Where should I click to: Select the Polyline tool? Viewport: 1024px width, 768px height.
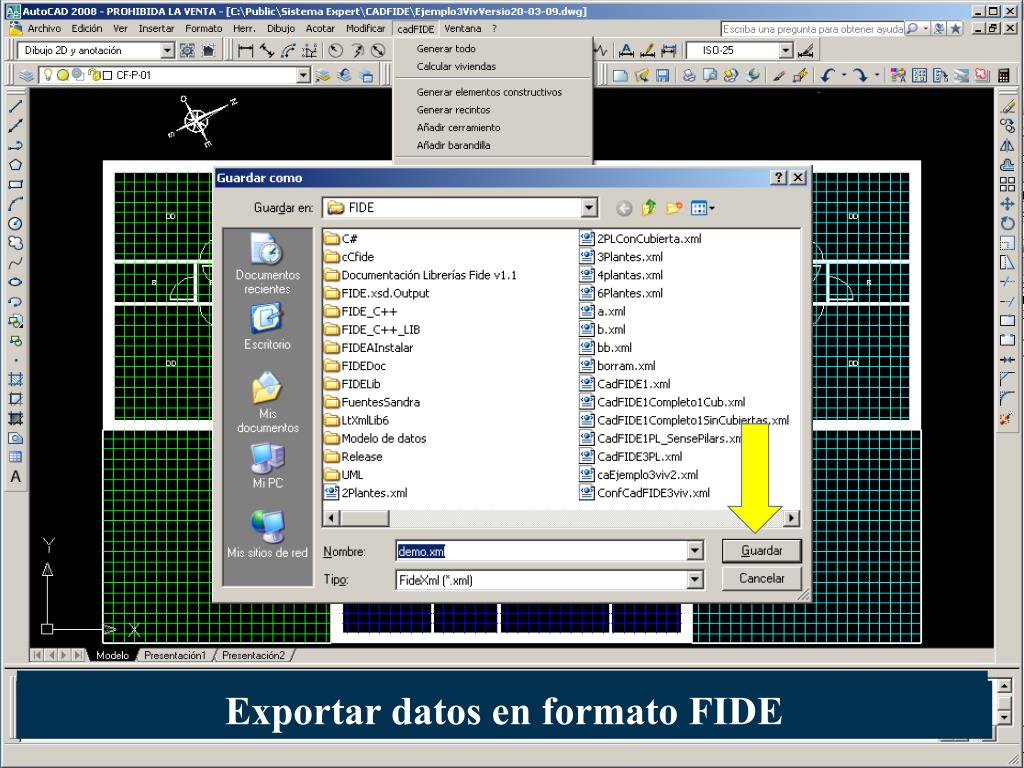coord(15,145)
